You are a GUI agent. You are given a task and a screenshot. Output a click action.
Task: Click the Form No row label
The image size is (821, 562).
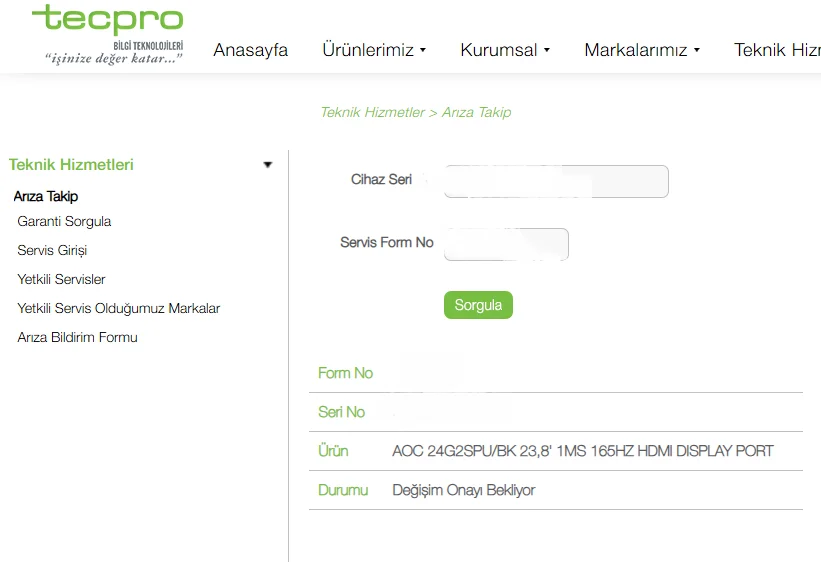tap(346, 373)
